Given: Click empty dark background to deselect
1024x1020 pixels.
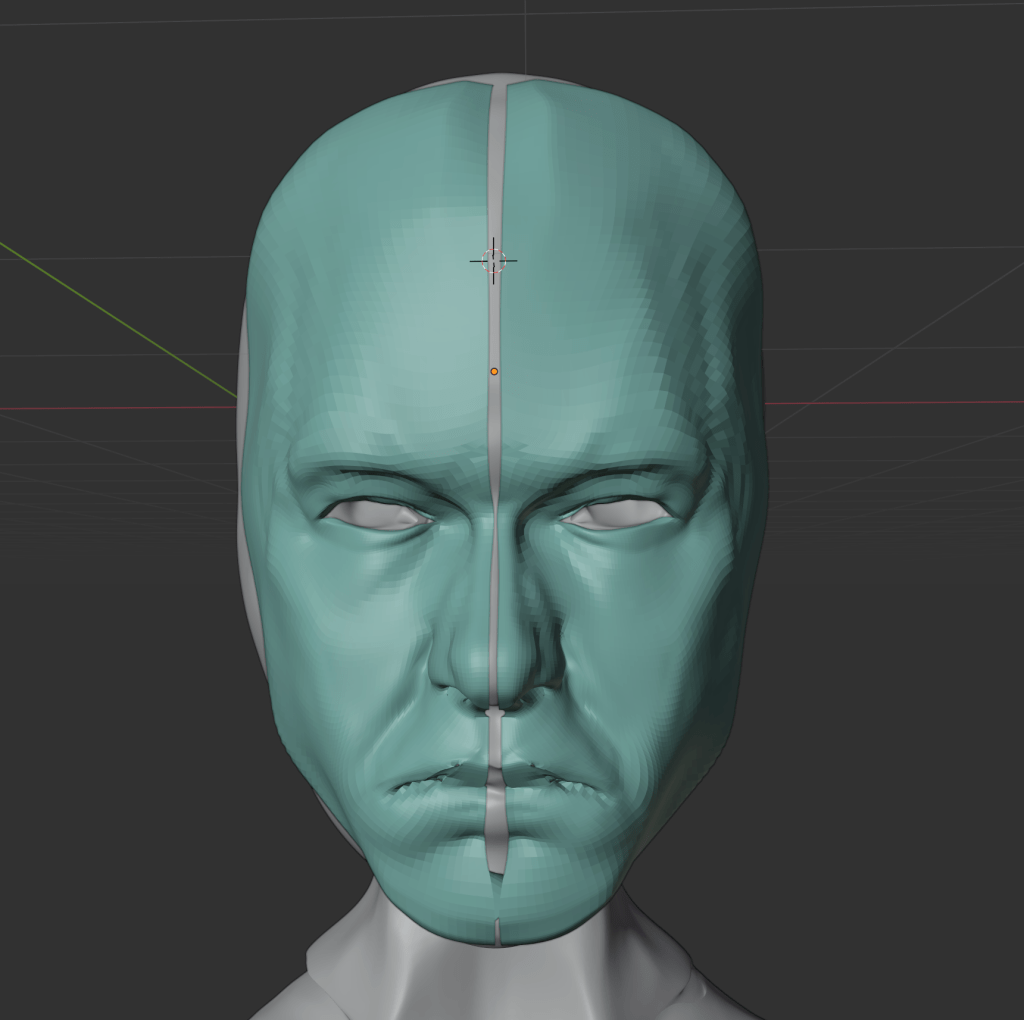Looking at the screenshot, I should pyautogui.click(x=120, y=800).
